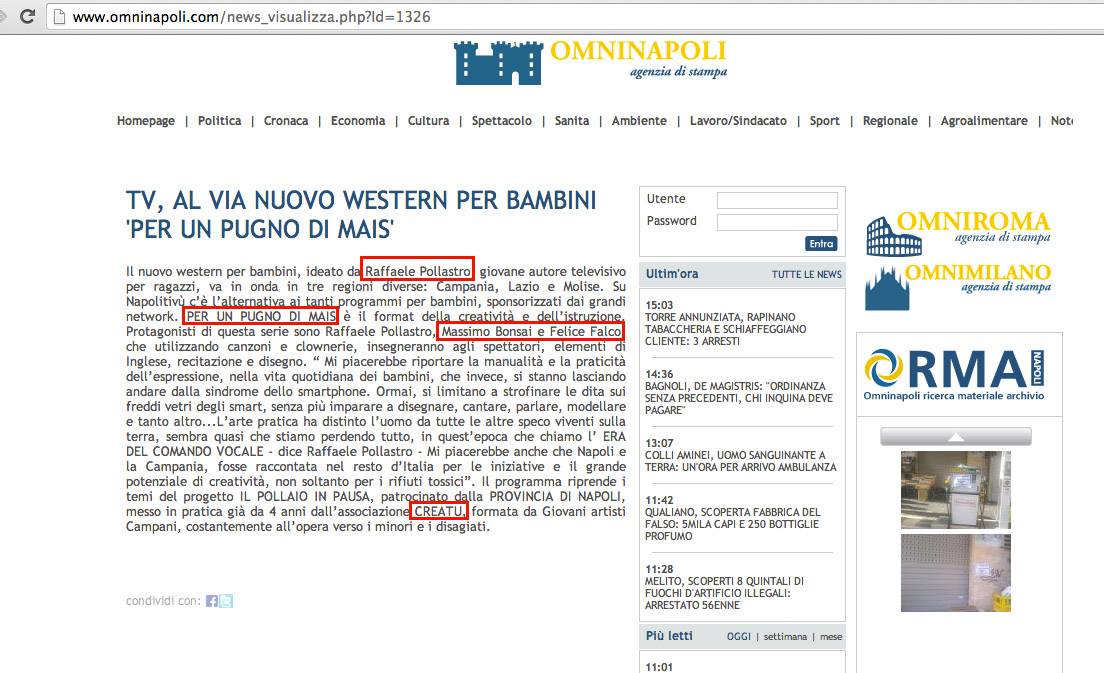1104x673 pixels.
Task: Open the 15:03 Torre Annunziata news item
Action: [726, 323]
